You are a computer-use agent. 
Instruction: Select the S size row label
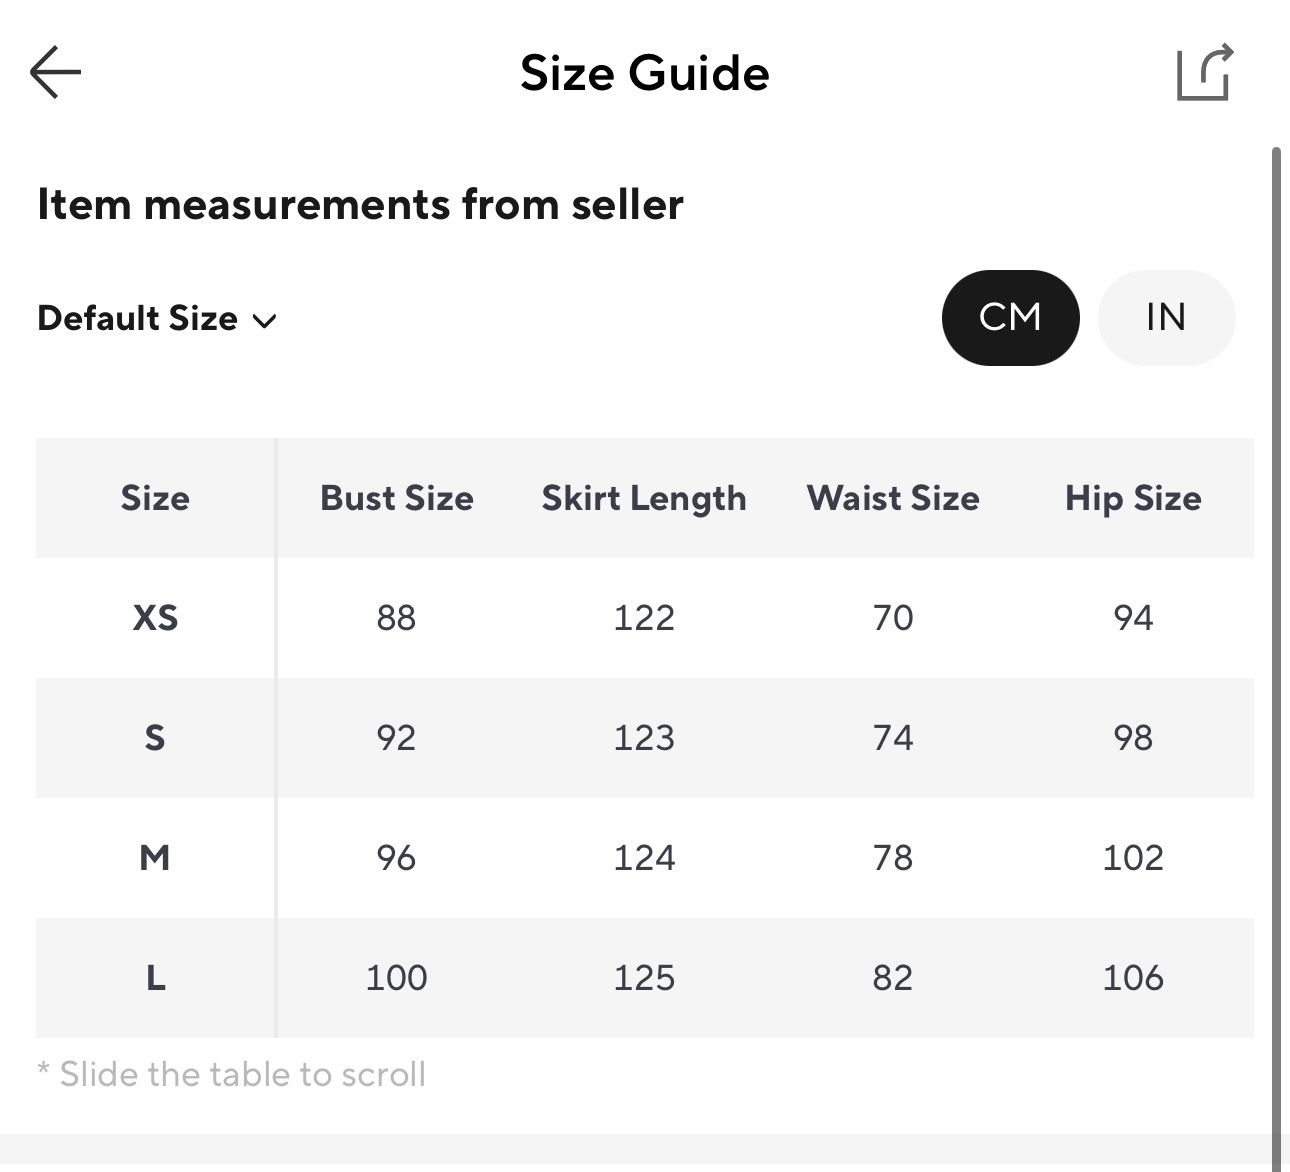click(x=155, y=738)
